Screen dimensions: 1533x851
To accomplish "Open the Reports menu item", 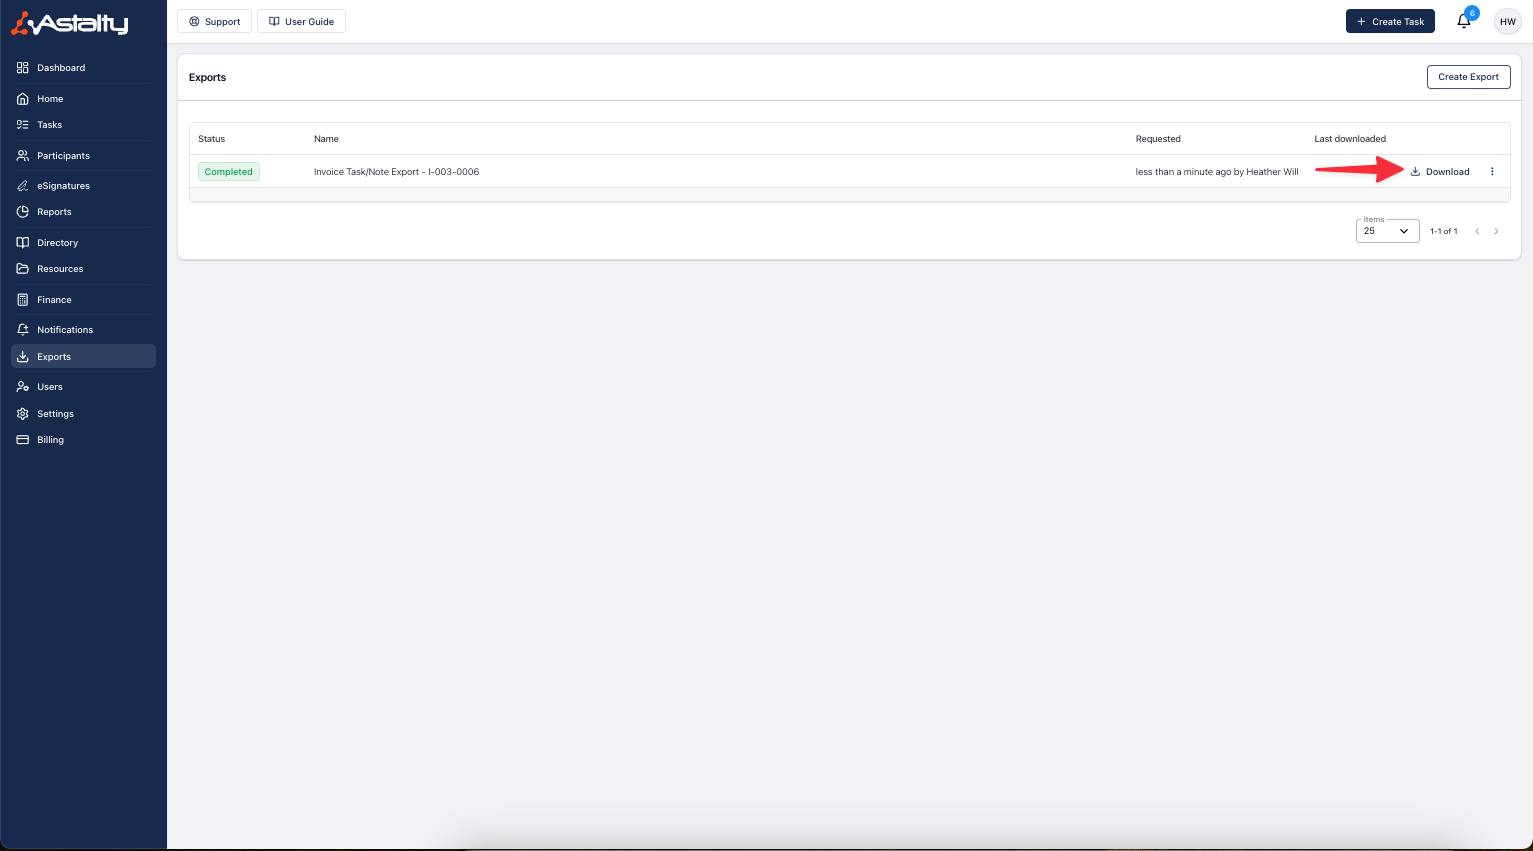I will pyautogui.click(x=54, y=212).
